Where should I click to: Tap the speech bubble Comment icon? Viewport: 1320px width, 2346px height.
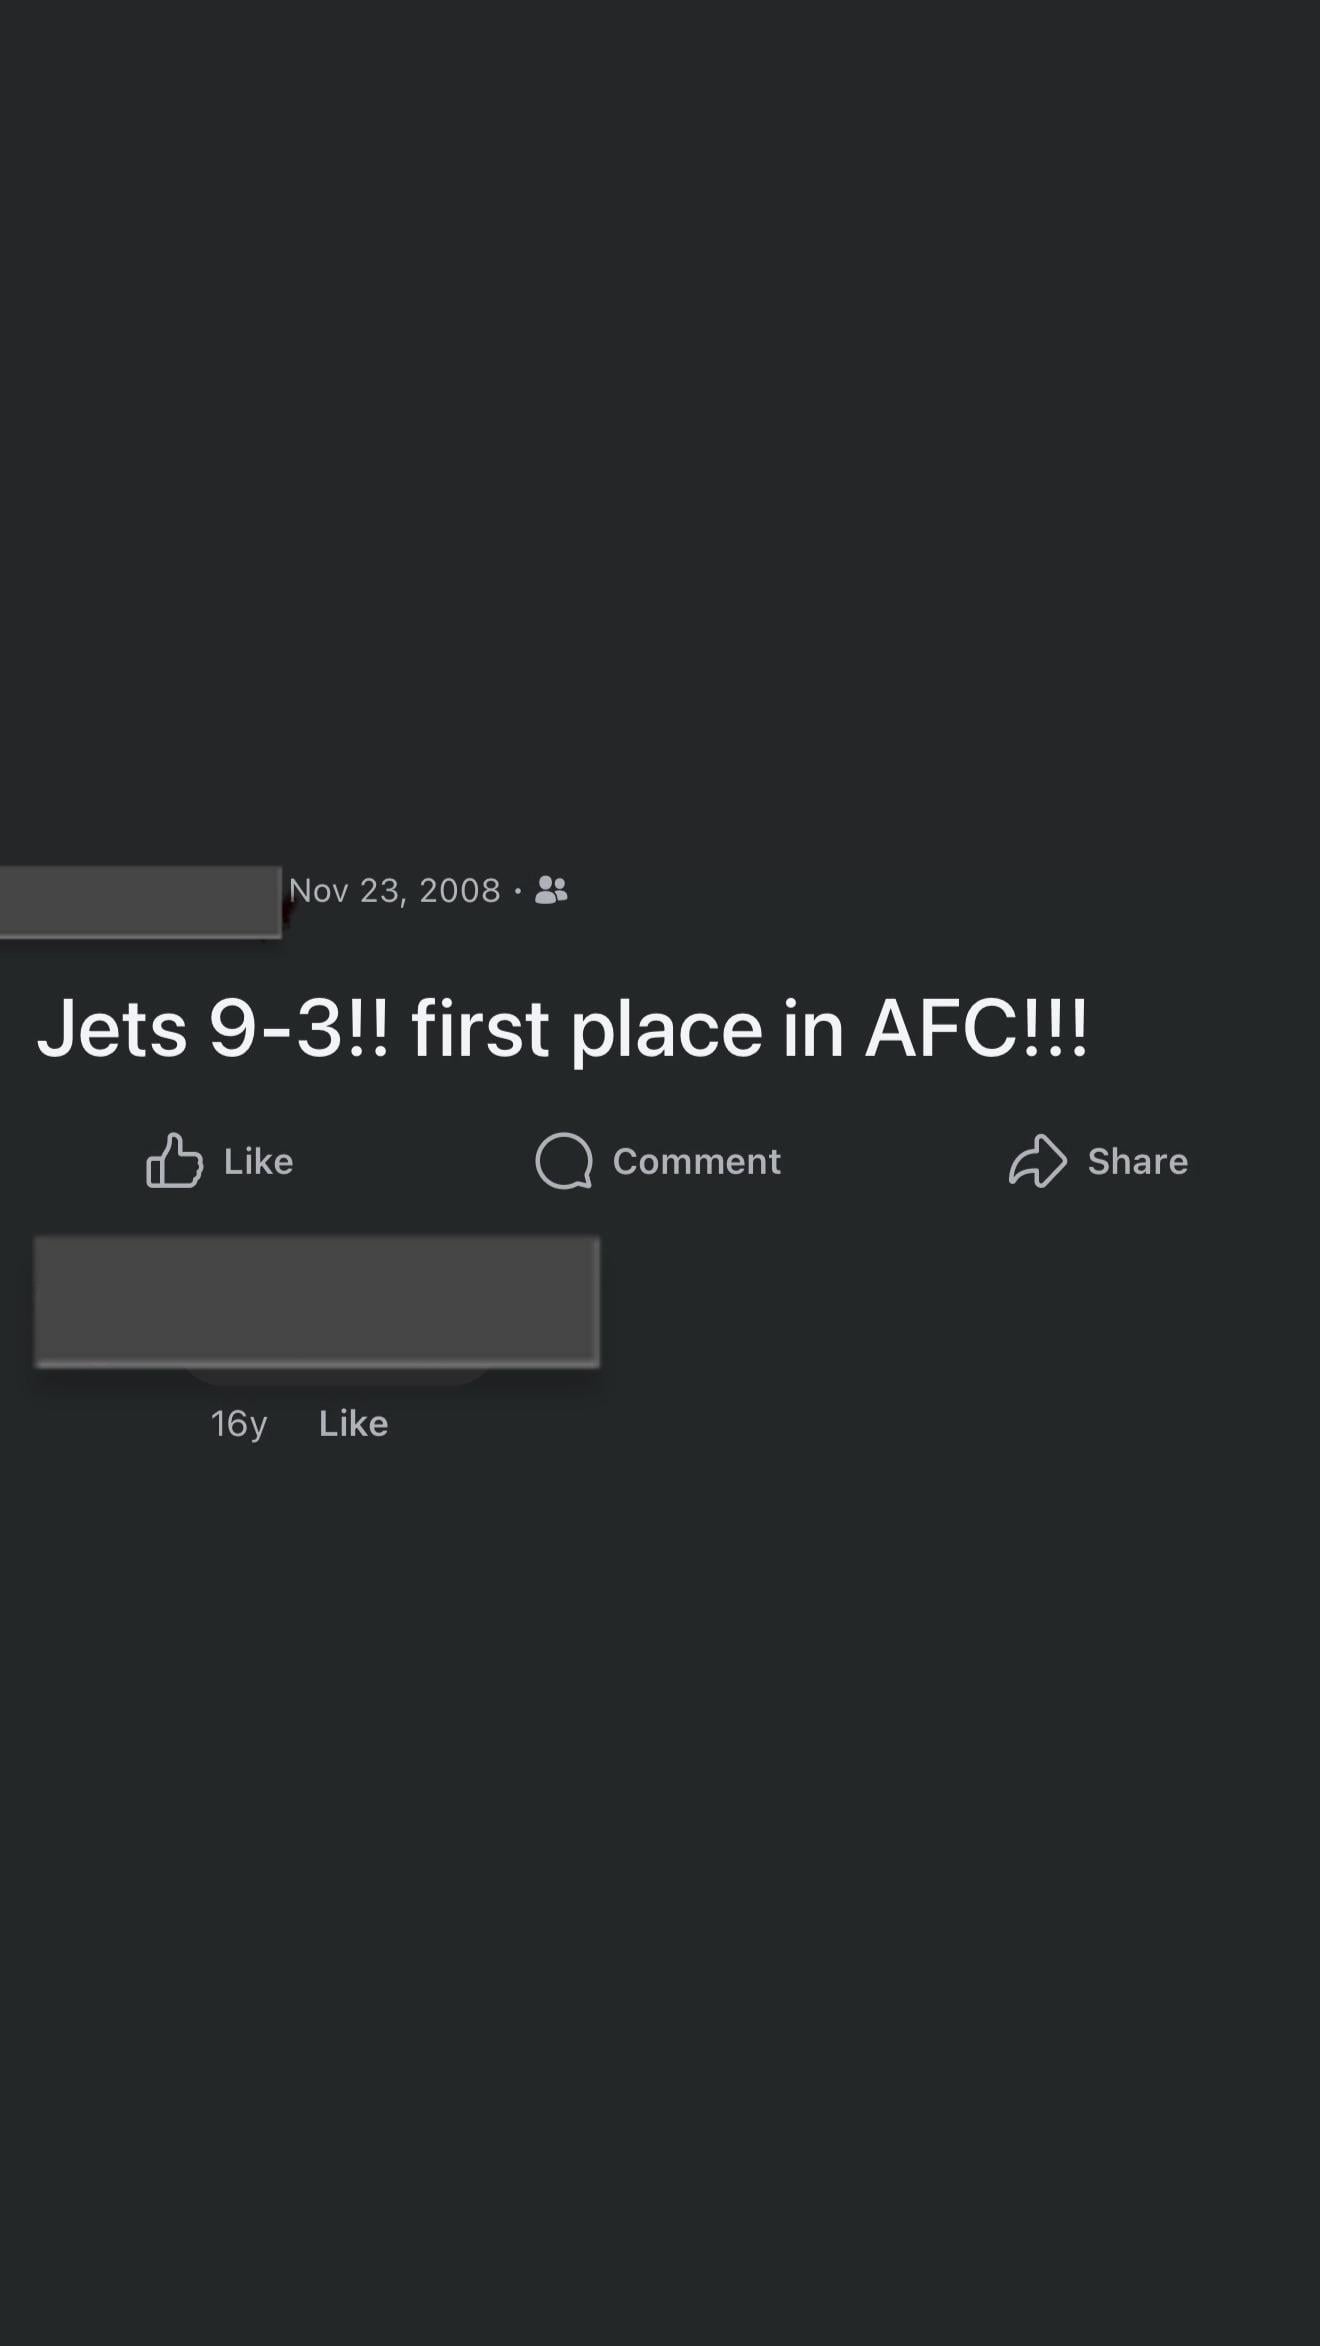tap(564, 1161)
